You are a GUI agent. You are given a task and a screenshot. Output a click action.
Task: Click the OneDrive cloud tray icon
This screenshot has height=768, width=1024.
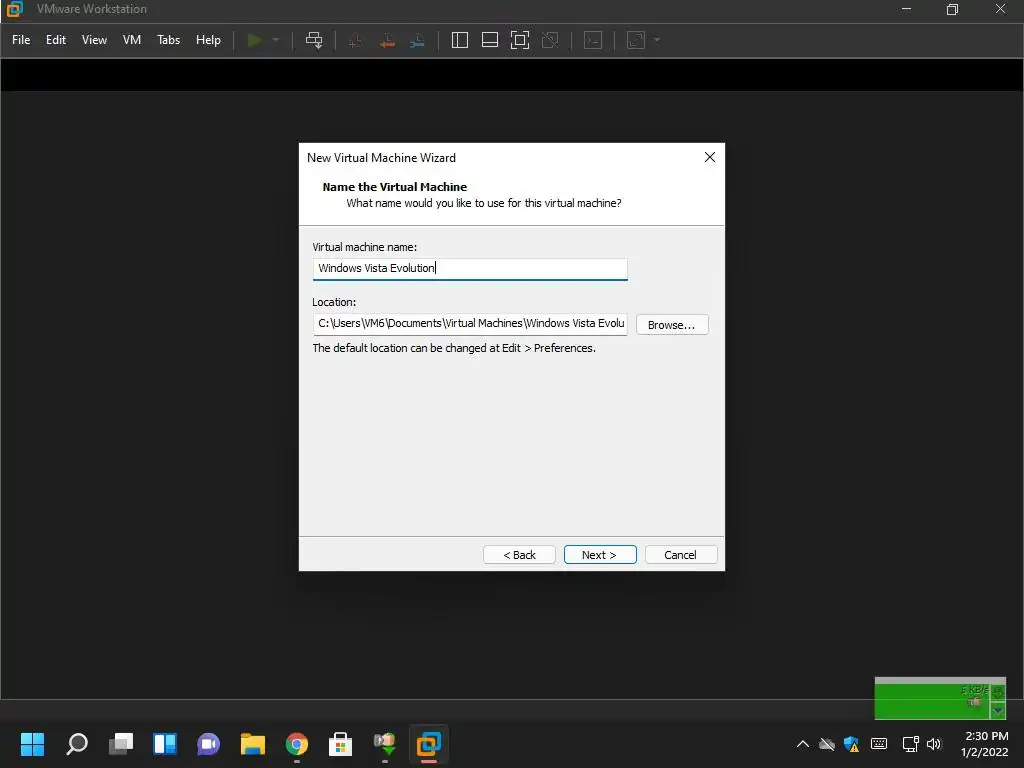click(x=827, y=744)
